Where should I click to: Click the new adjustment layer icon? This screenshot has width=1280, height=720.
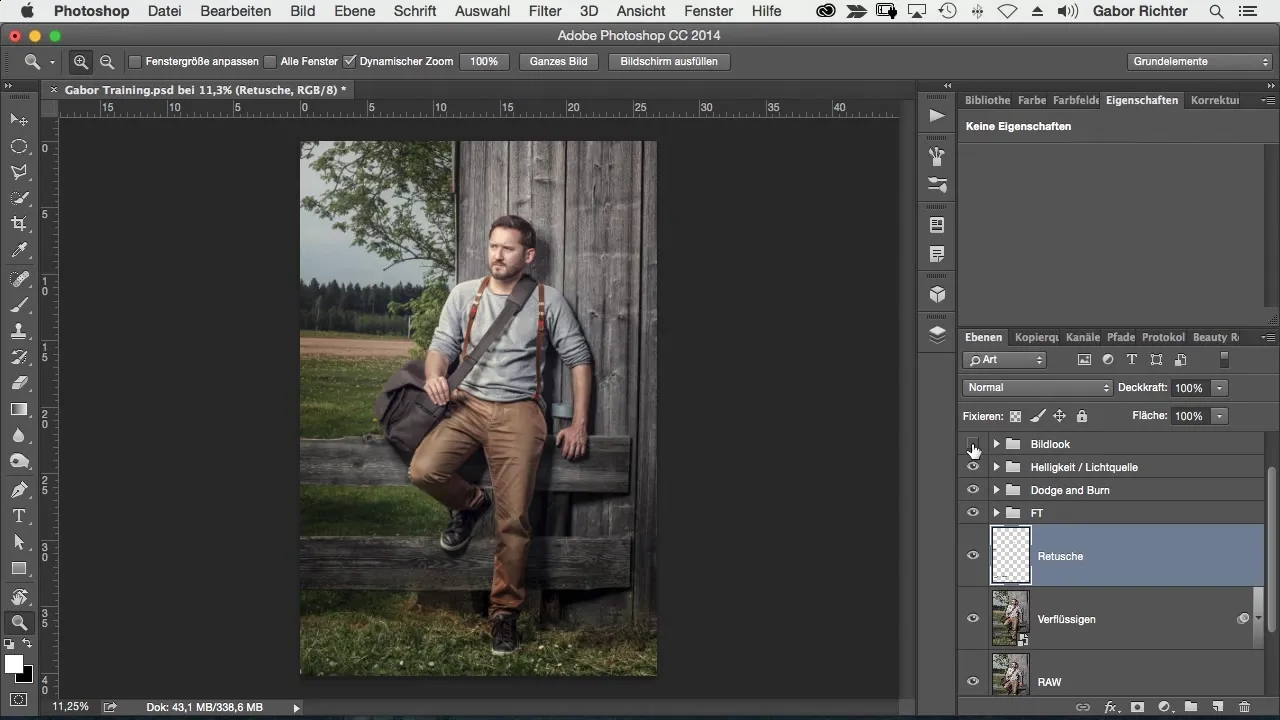pos(1164,707)
